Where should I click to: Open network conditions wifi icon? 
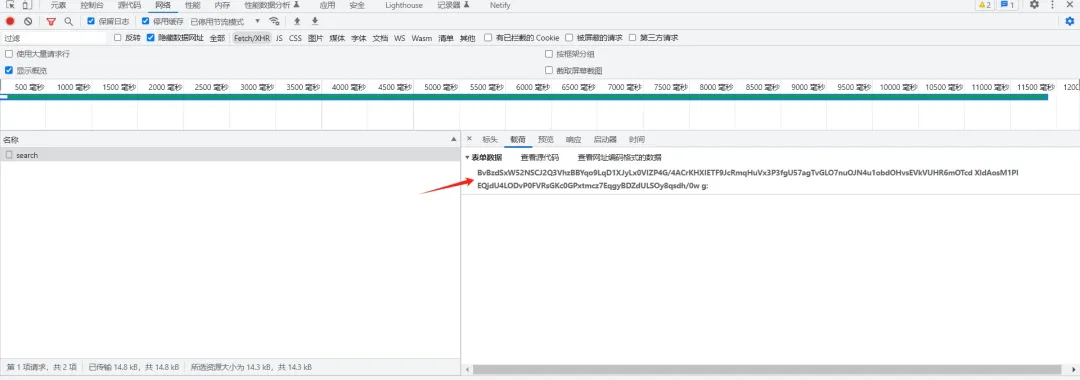click(x=274, y=21)
